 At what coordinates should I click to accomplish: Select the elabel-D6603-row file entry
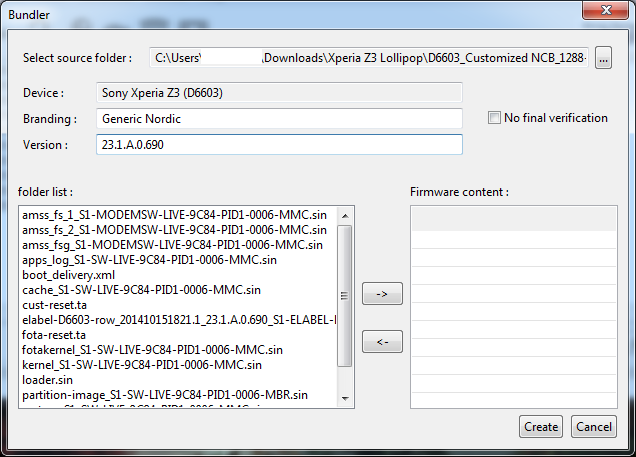(179, 320)
